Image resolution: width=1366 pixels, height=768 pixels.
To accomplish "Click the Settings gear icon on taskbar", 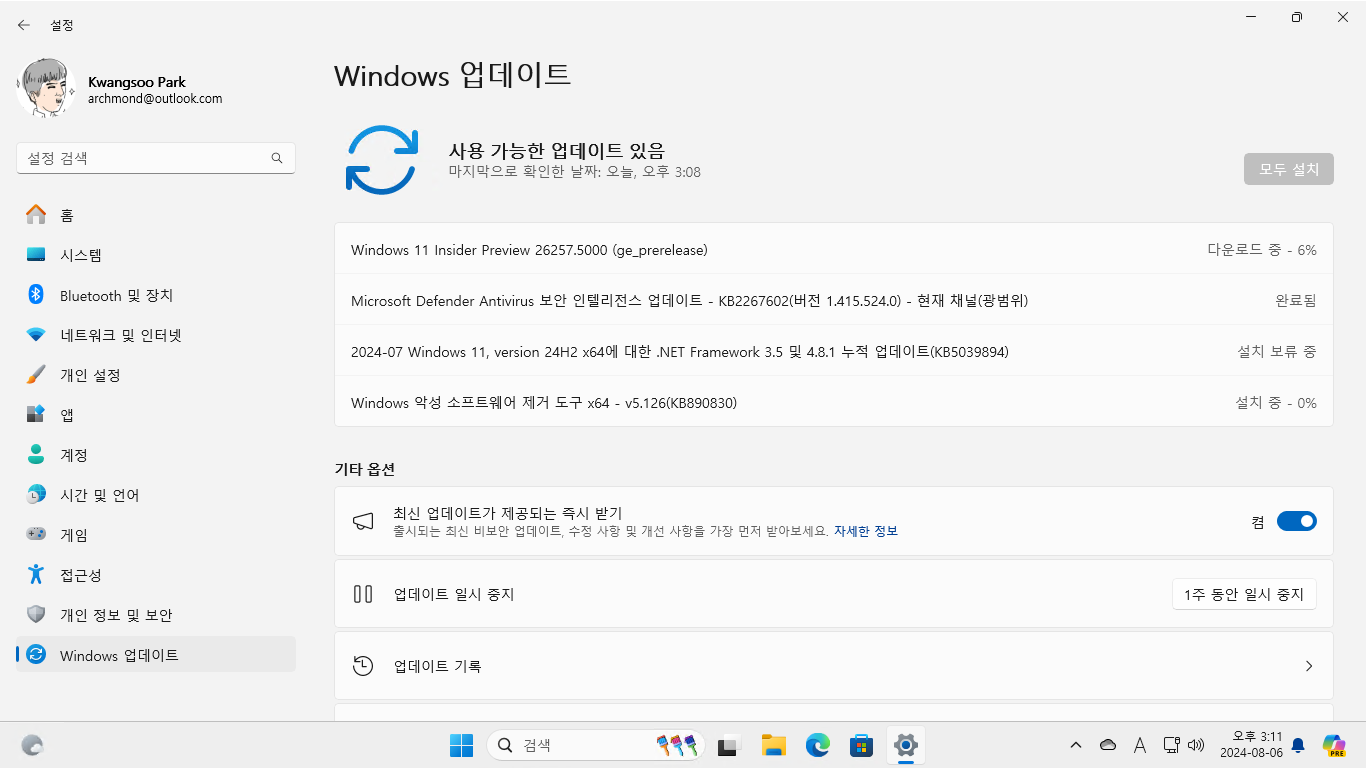I will (906, 745).
